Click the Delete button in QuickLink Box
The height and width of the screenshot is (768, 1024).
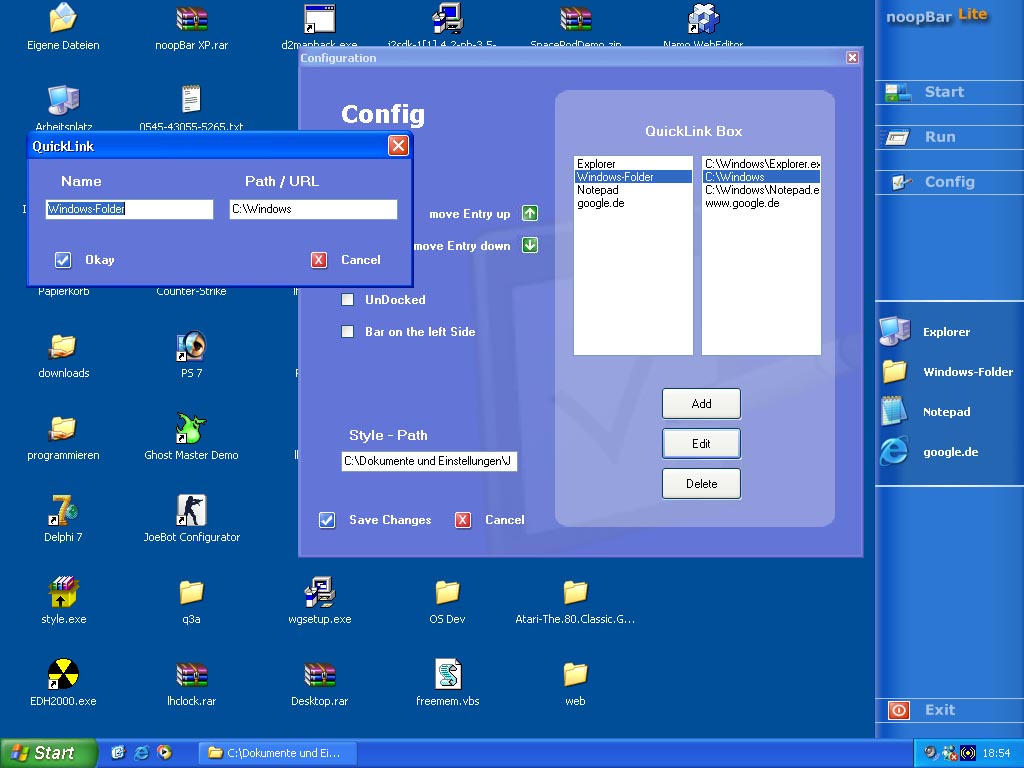click(701, 483)
